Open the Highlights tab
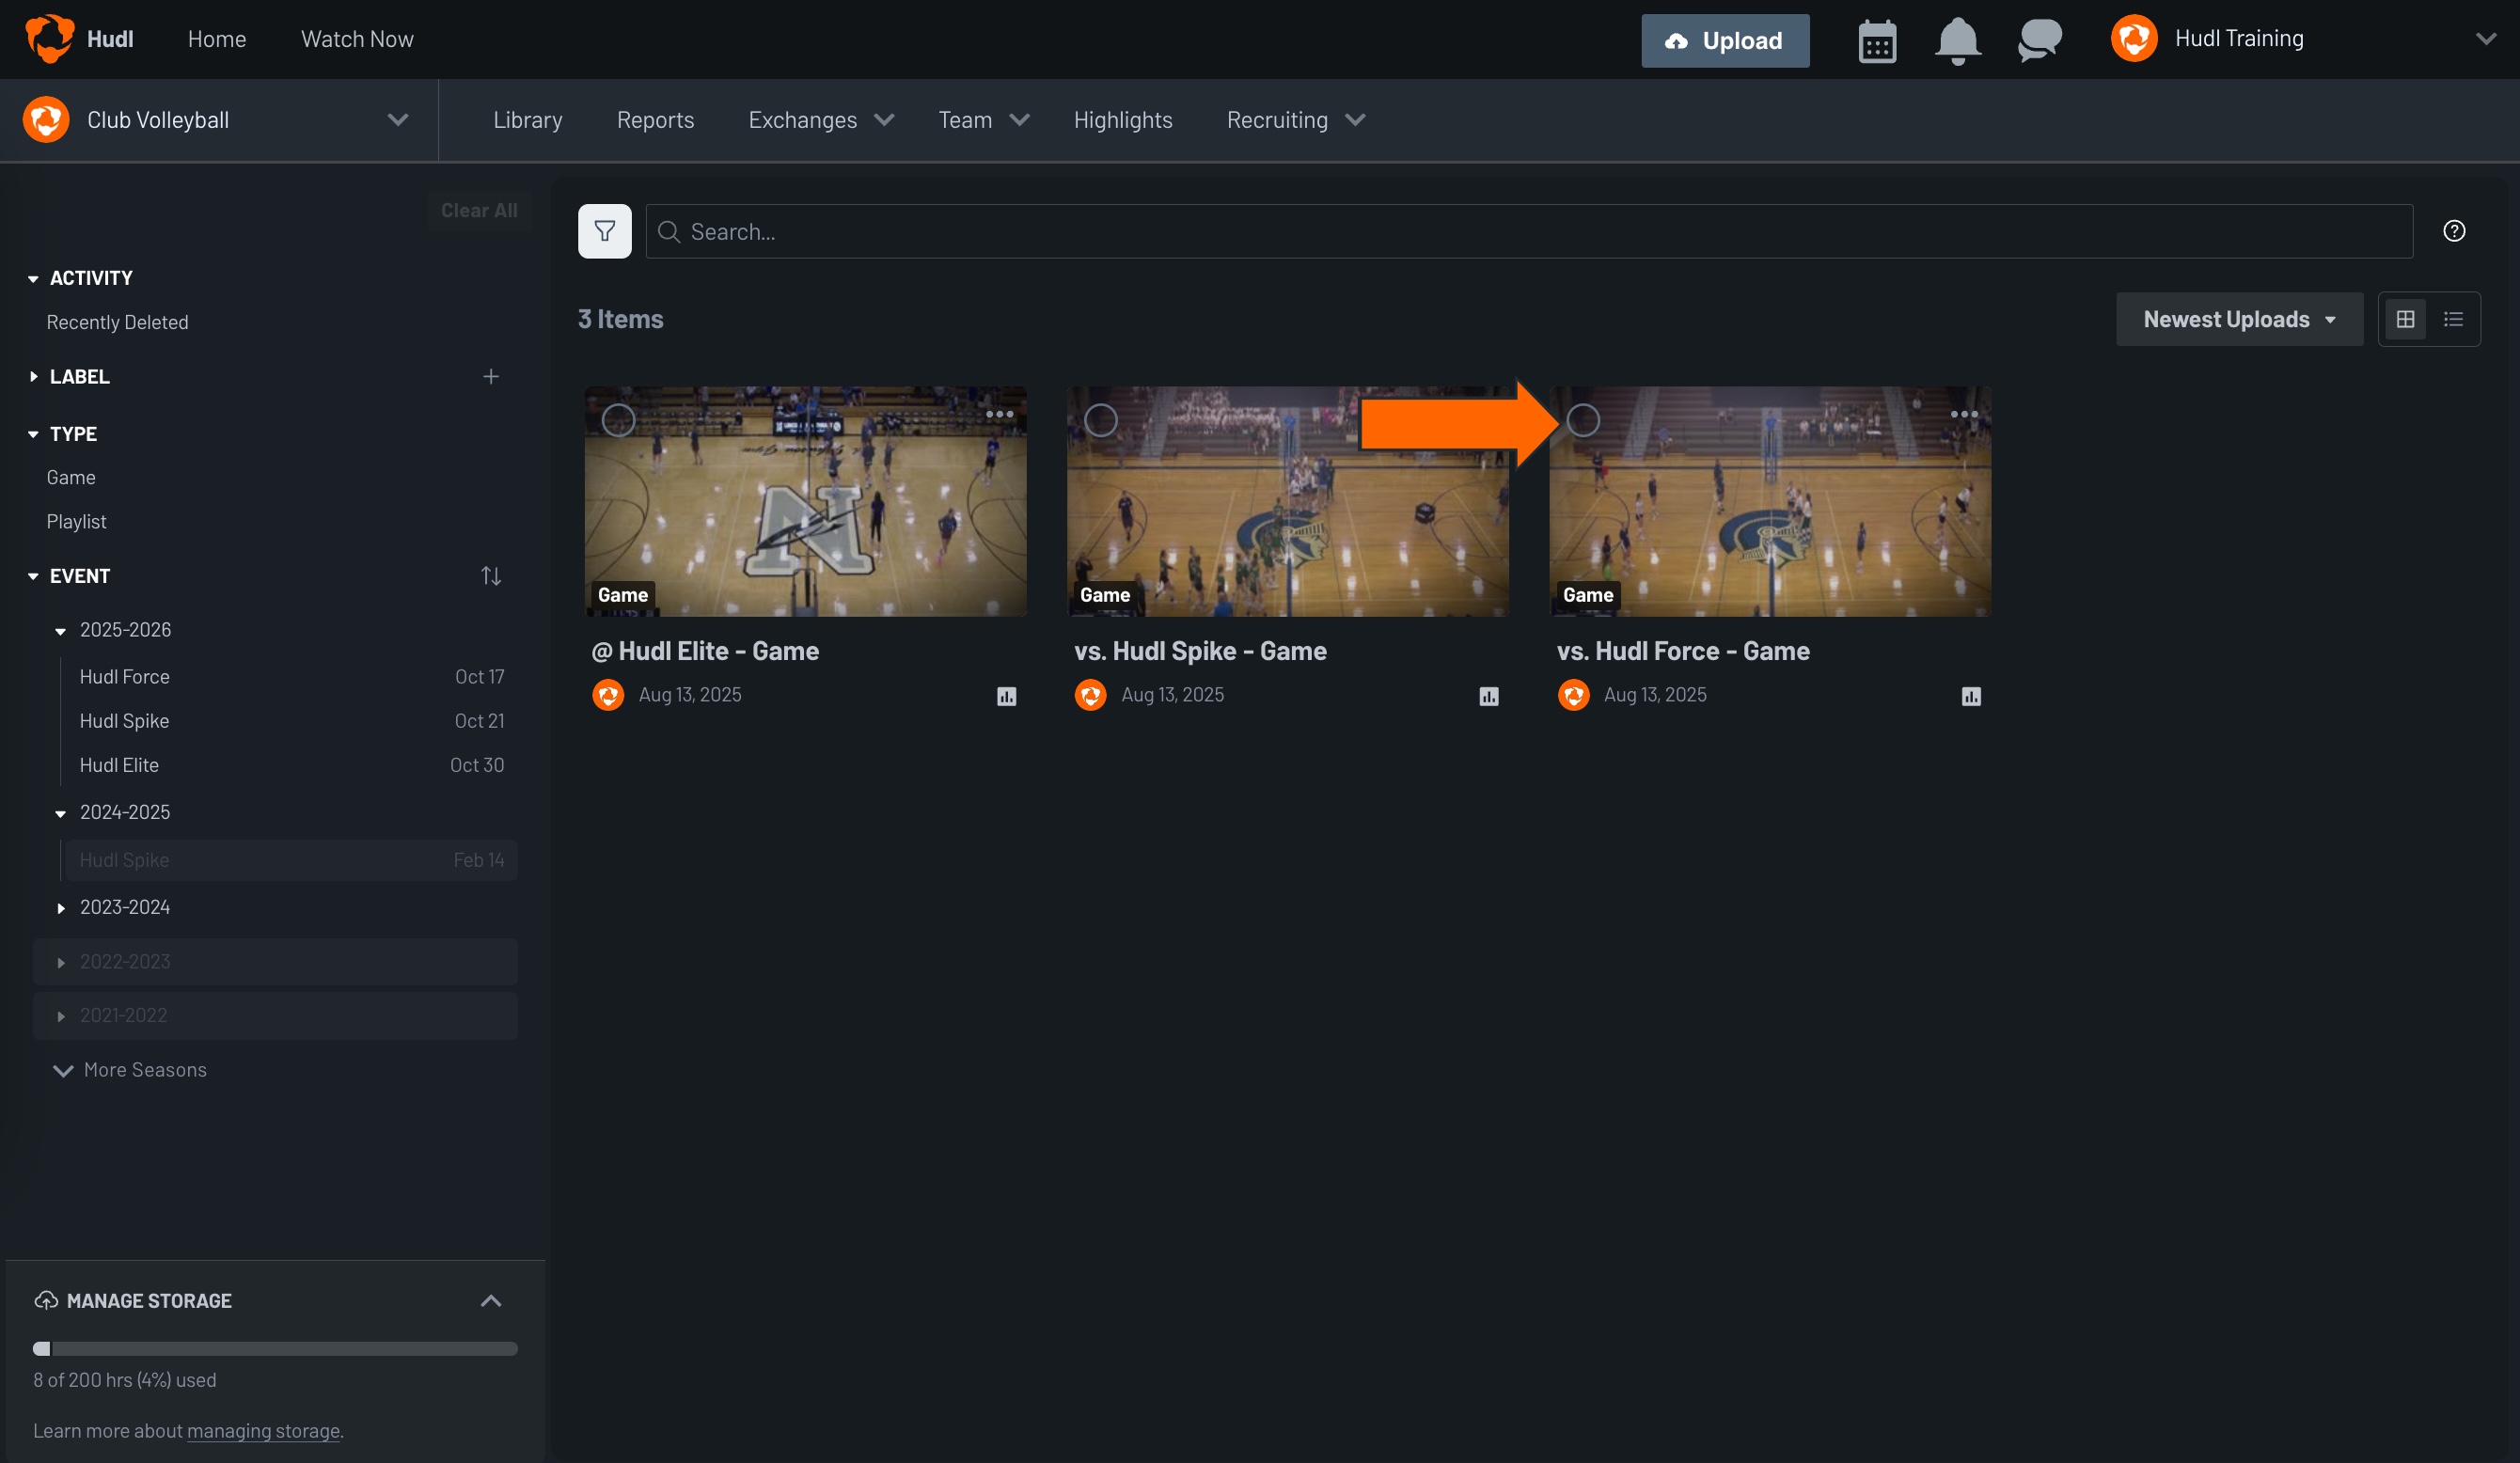The image size is (2520, 1463). tap(1123, 120)
